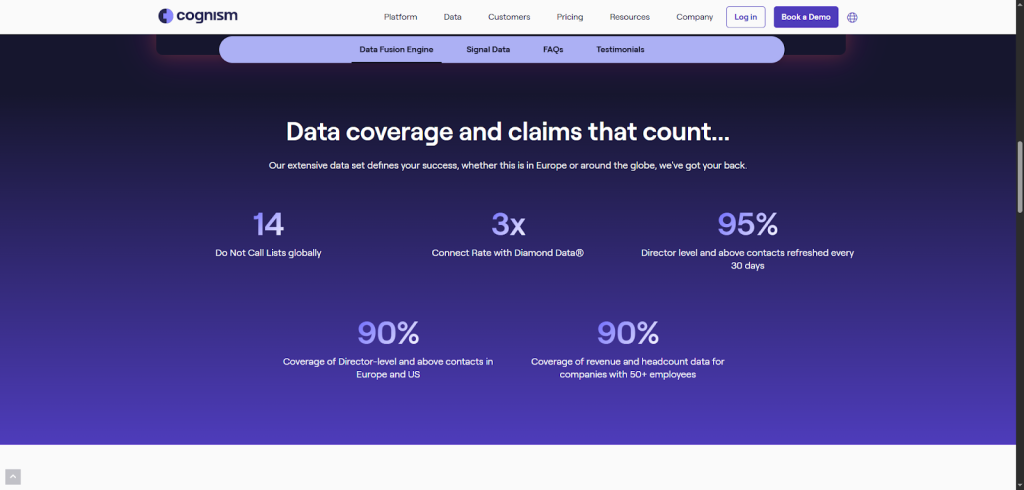Switch to the Signal Data tab
The height and width of the screenshot is (490, 1024).
(488, 49)
